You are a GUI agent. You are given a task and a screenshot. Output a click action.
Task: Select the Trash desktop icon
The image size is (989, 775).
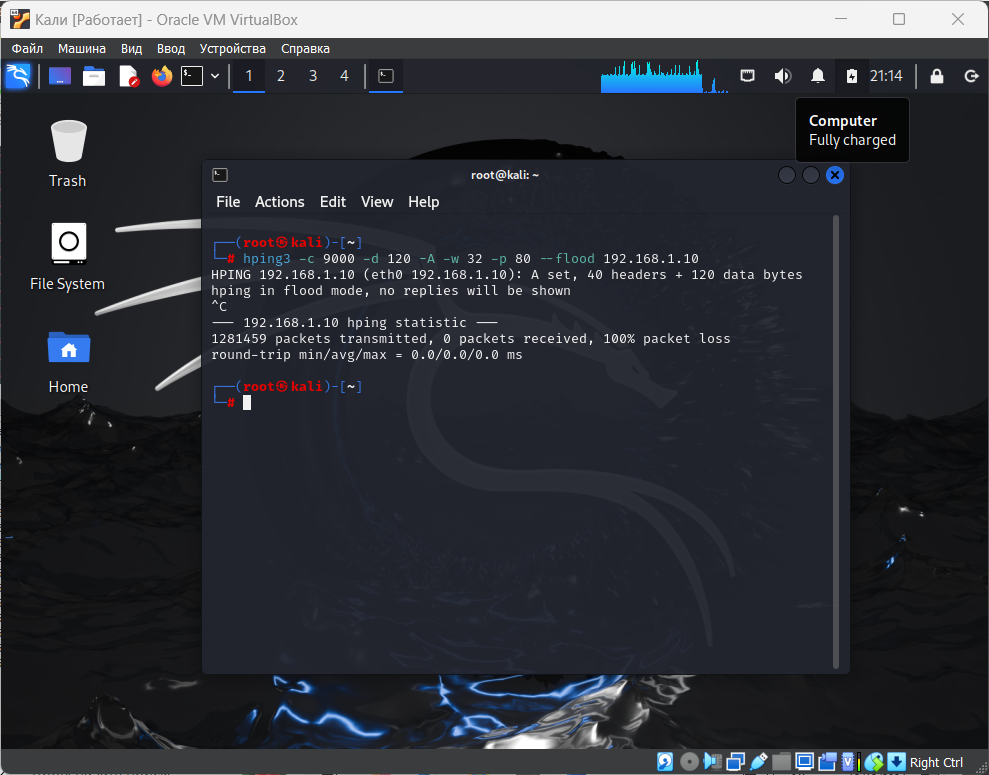[x=67, y=154]
